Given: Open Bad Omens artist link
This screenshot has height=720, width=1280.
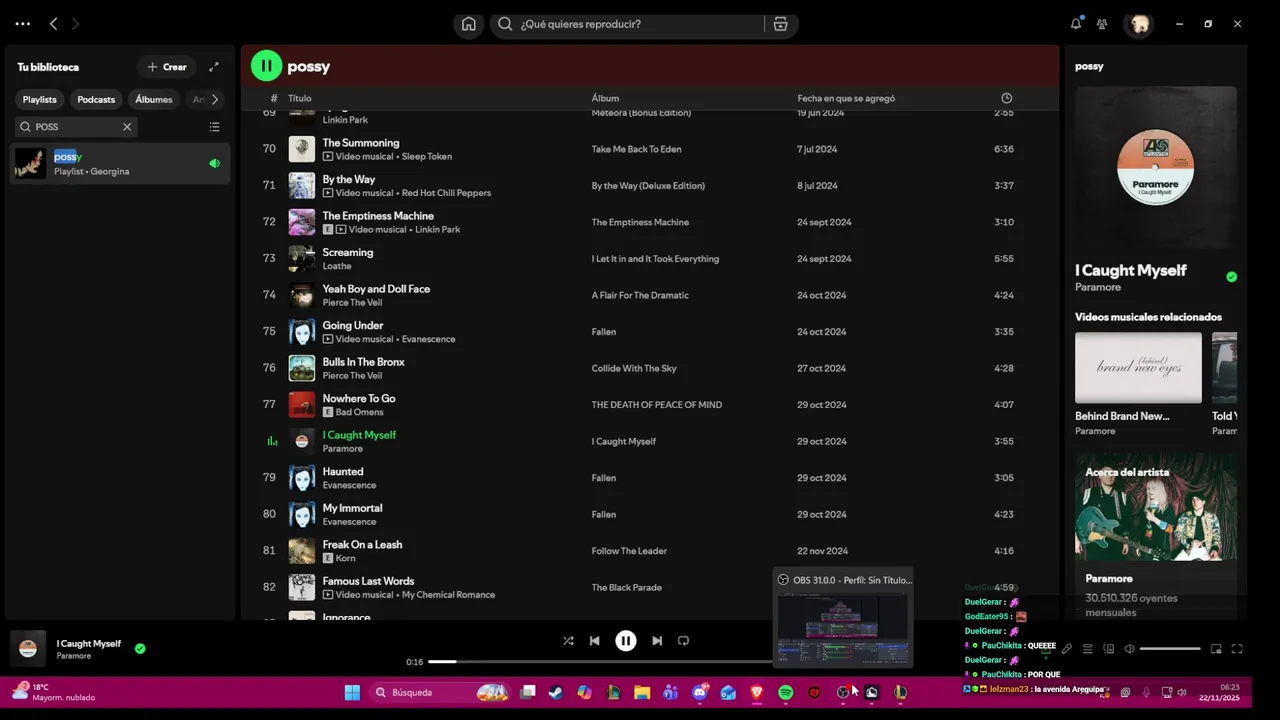Looking at the screenshot, I should click(x=359, y=412).
